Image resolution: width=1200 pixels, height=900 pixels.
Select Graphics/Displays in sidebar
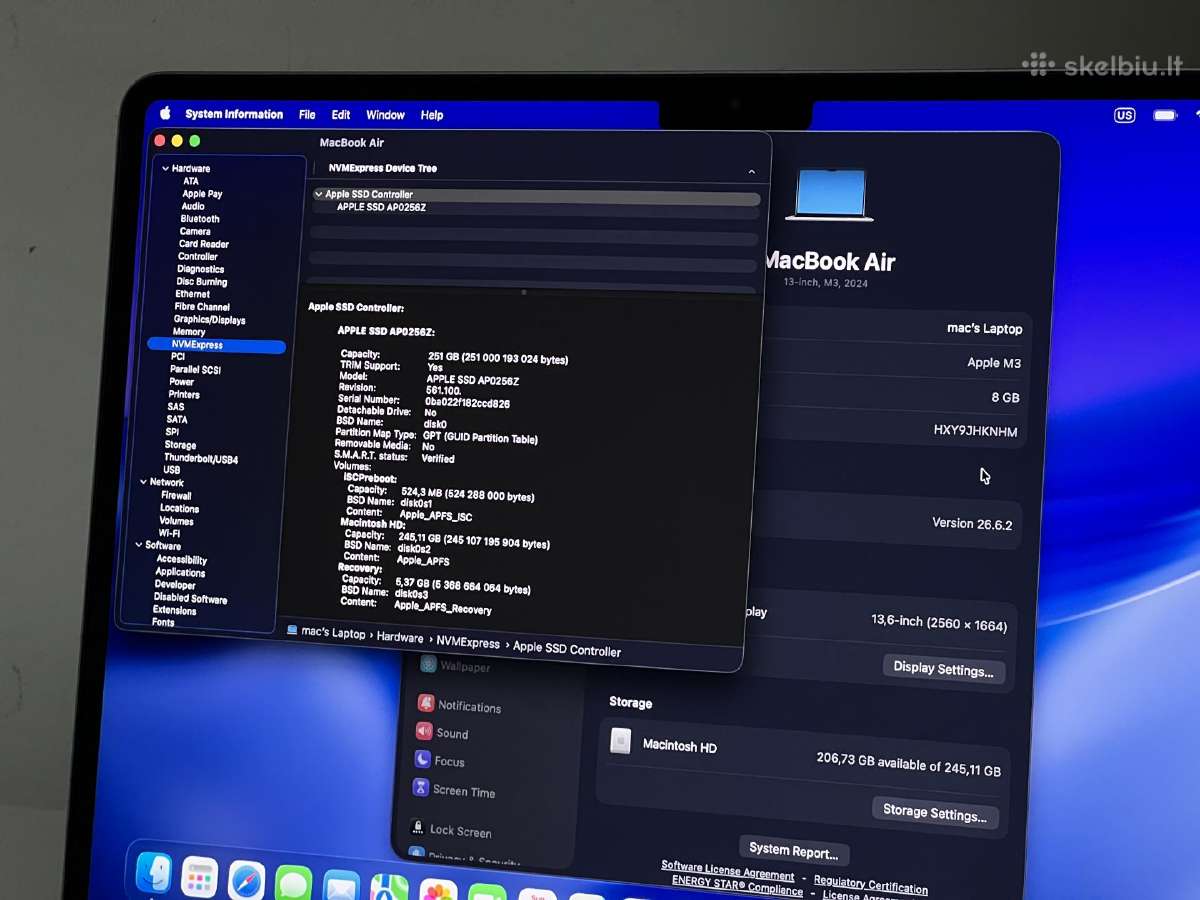pyautogui.click(x=209, y=320)
